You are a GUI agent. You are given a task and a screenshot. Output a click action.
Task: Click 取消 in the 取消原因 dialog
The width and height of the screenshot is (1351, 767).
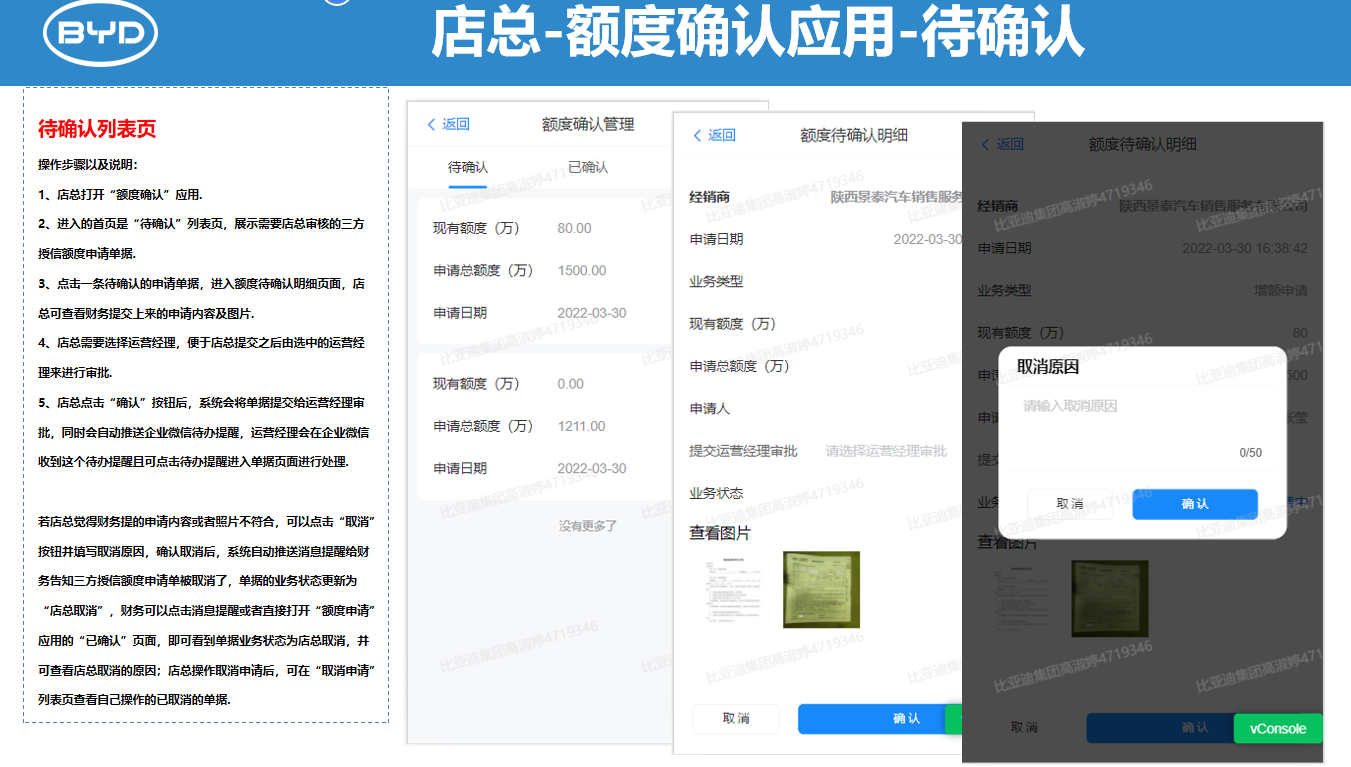[x=1070, y=504]
